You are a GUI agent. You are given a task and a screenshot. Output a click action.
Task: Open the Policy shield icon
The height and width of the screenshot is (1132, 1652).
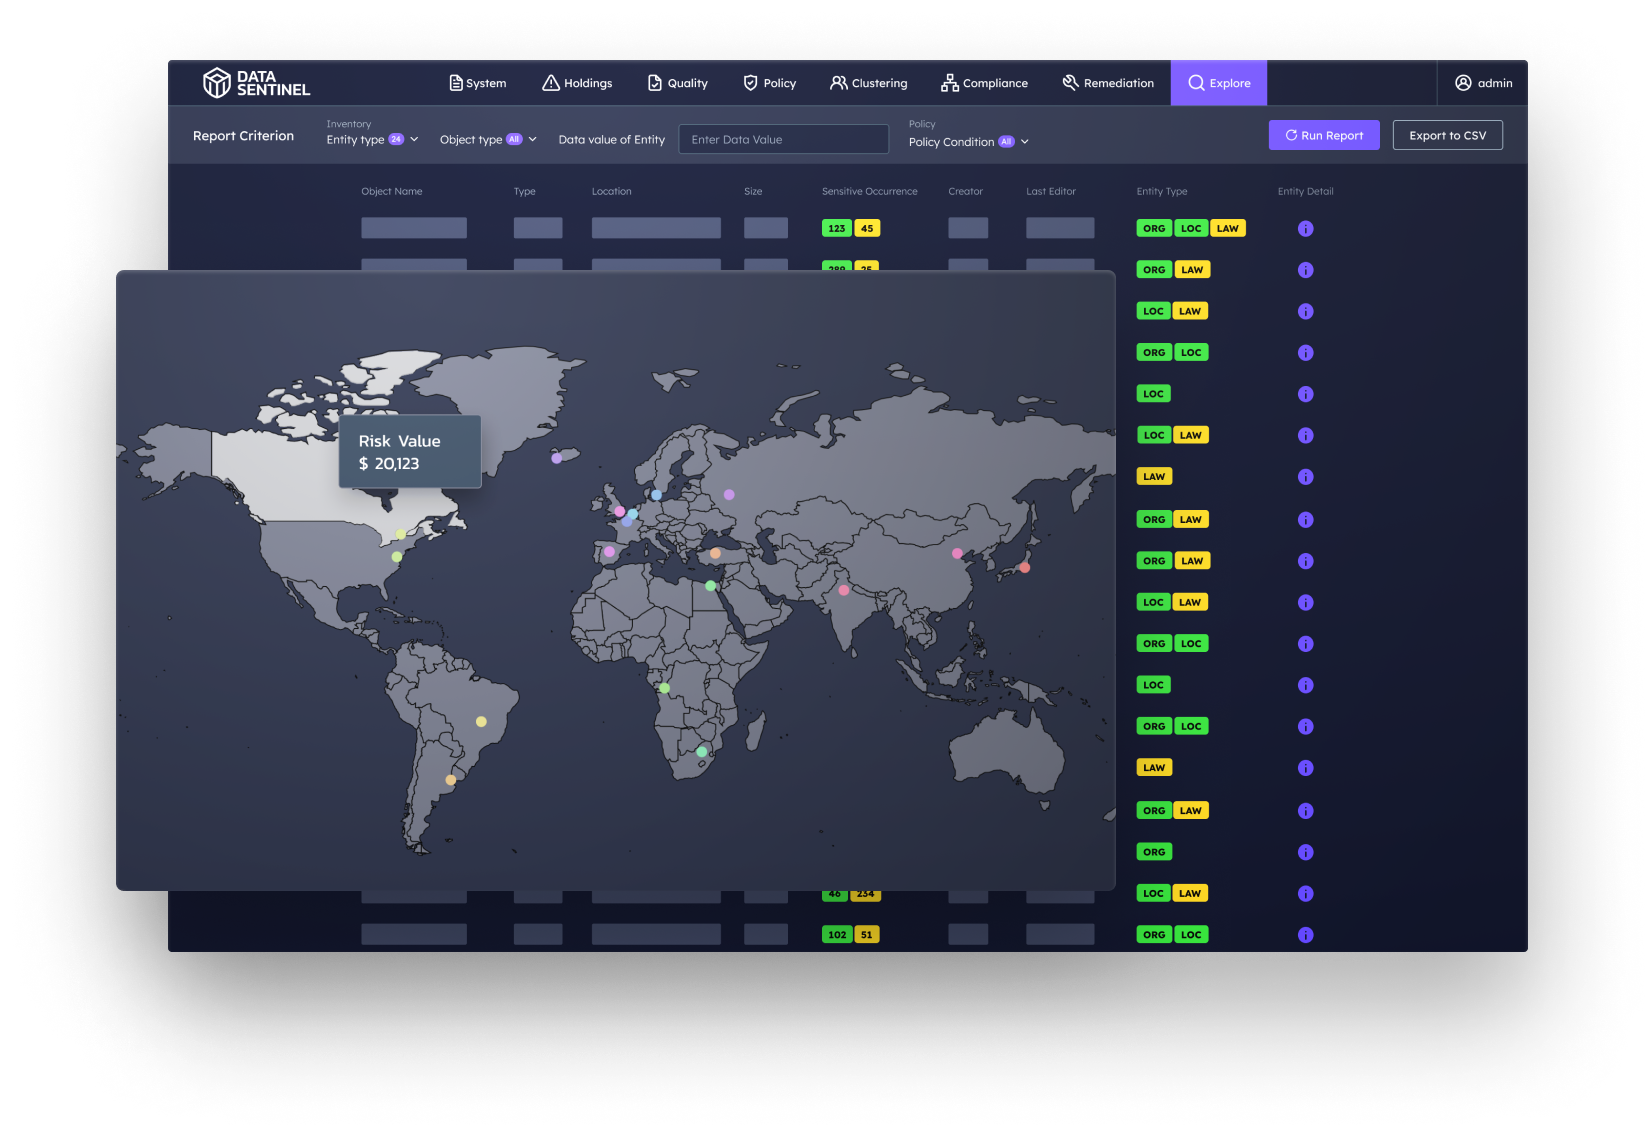[749, 83]
